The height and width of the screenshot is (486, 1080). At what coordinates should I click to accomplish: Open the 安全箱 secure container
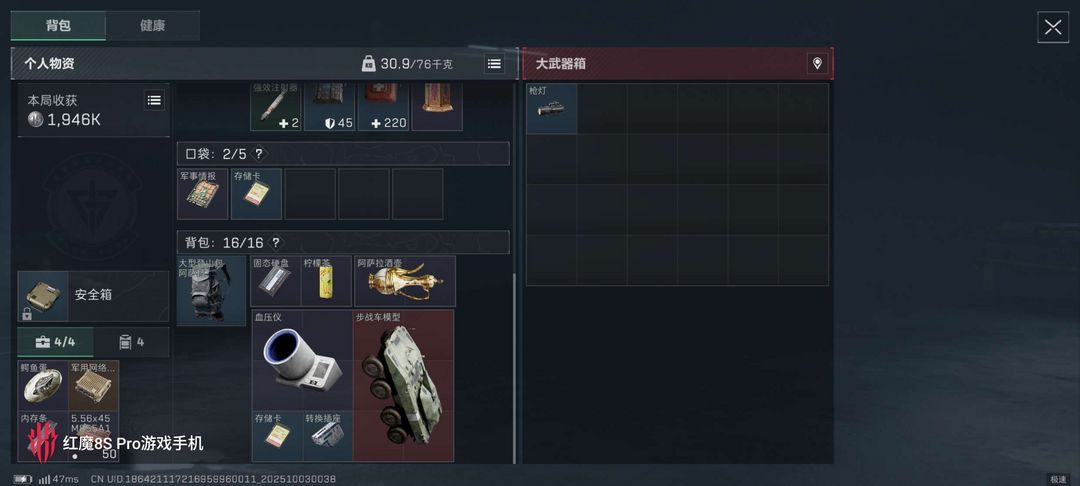click(x=93, y=296)
